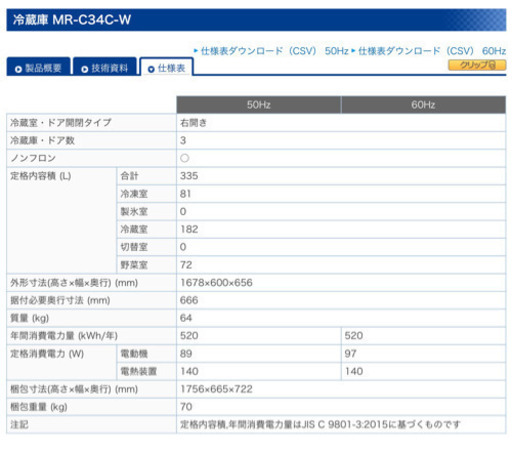Select the total capacity value 335
The height and width of the screenshot is (455, 512).
[x=189, y=176]
